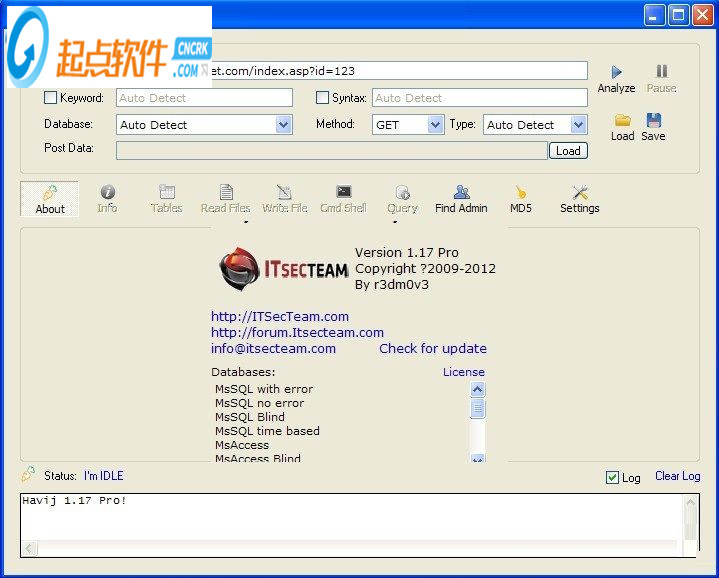Select 'MsSQL time based' list entry
Viewport: 719px width, 578px height.
(x=267, y=431)
